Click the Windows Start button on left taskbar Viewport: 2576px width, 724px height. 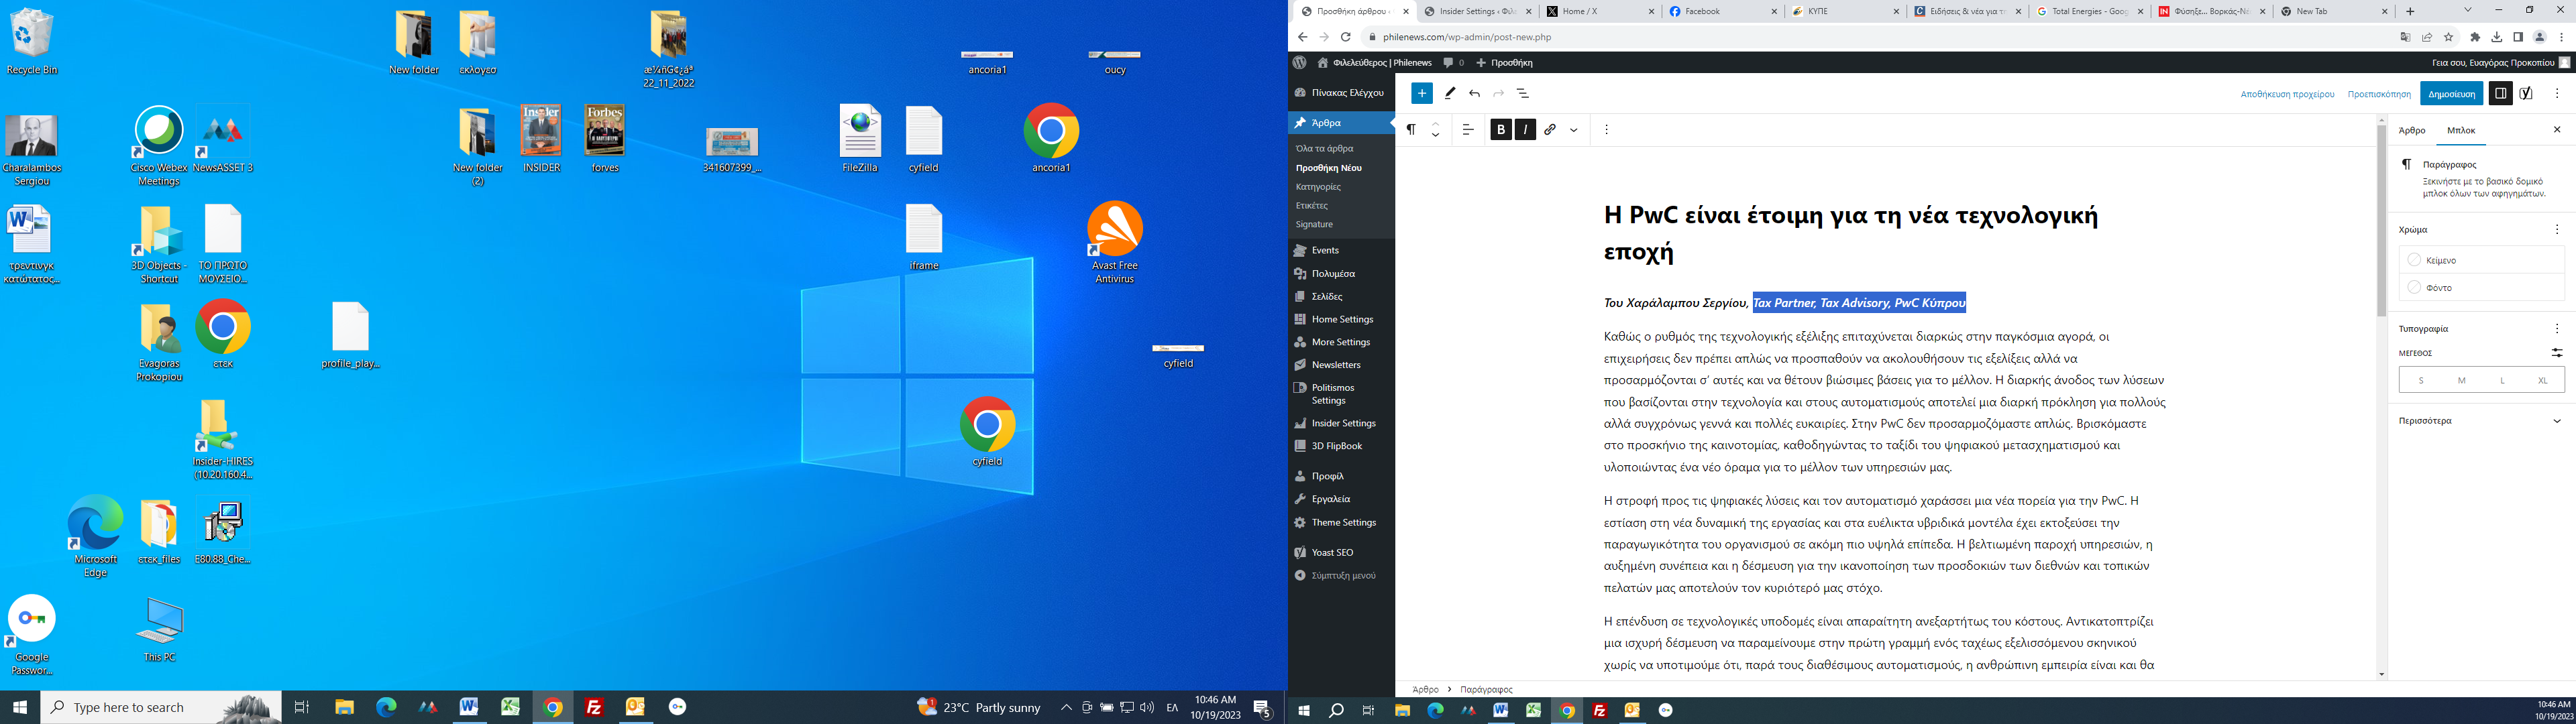pos(20,707)
